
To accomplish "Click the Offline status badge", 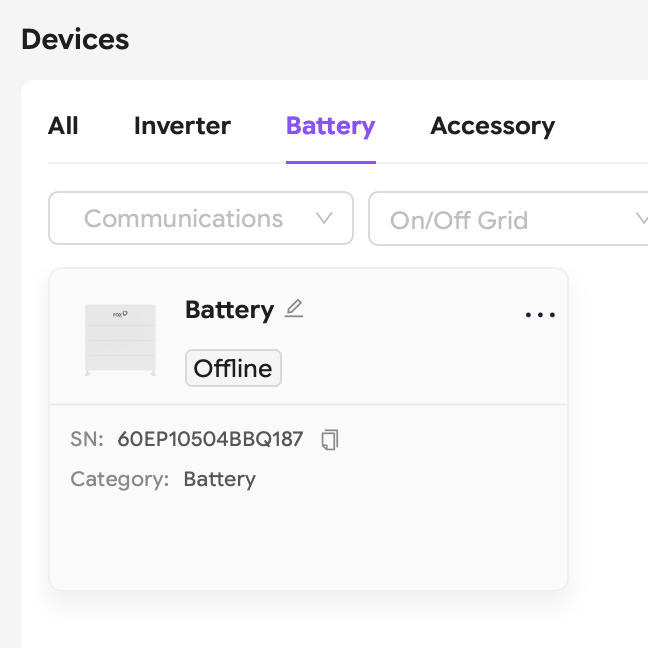I will 233,368.
